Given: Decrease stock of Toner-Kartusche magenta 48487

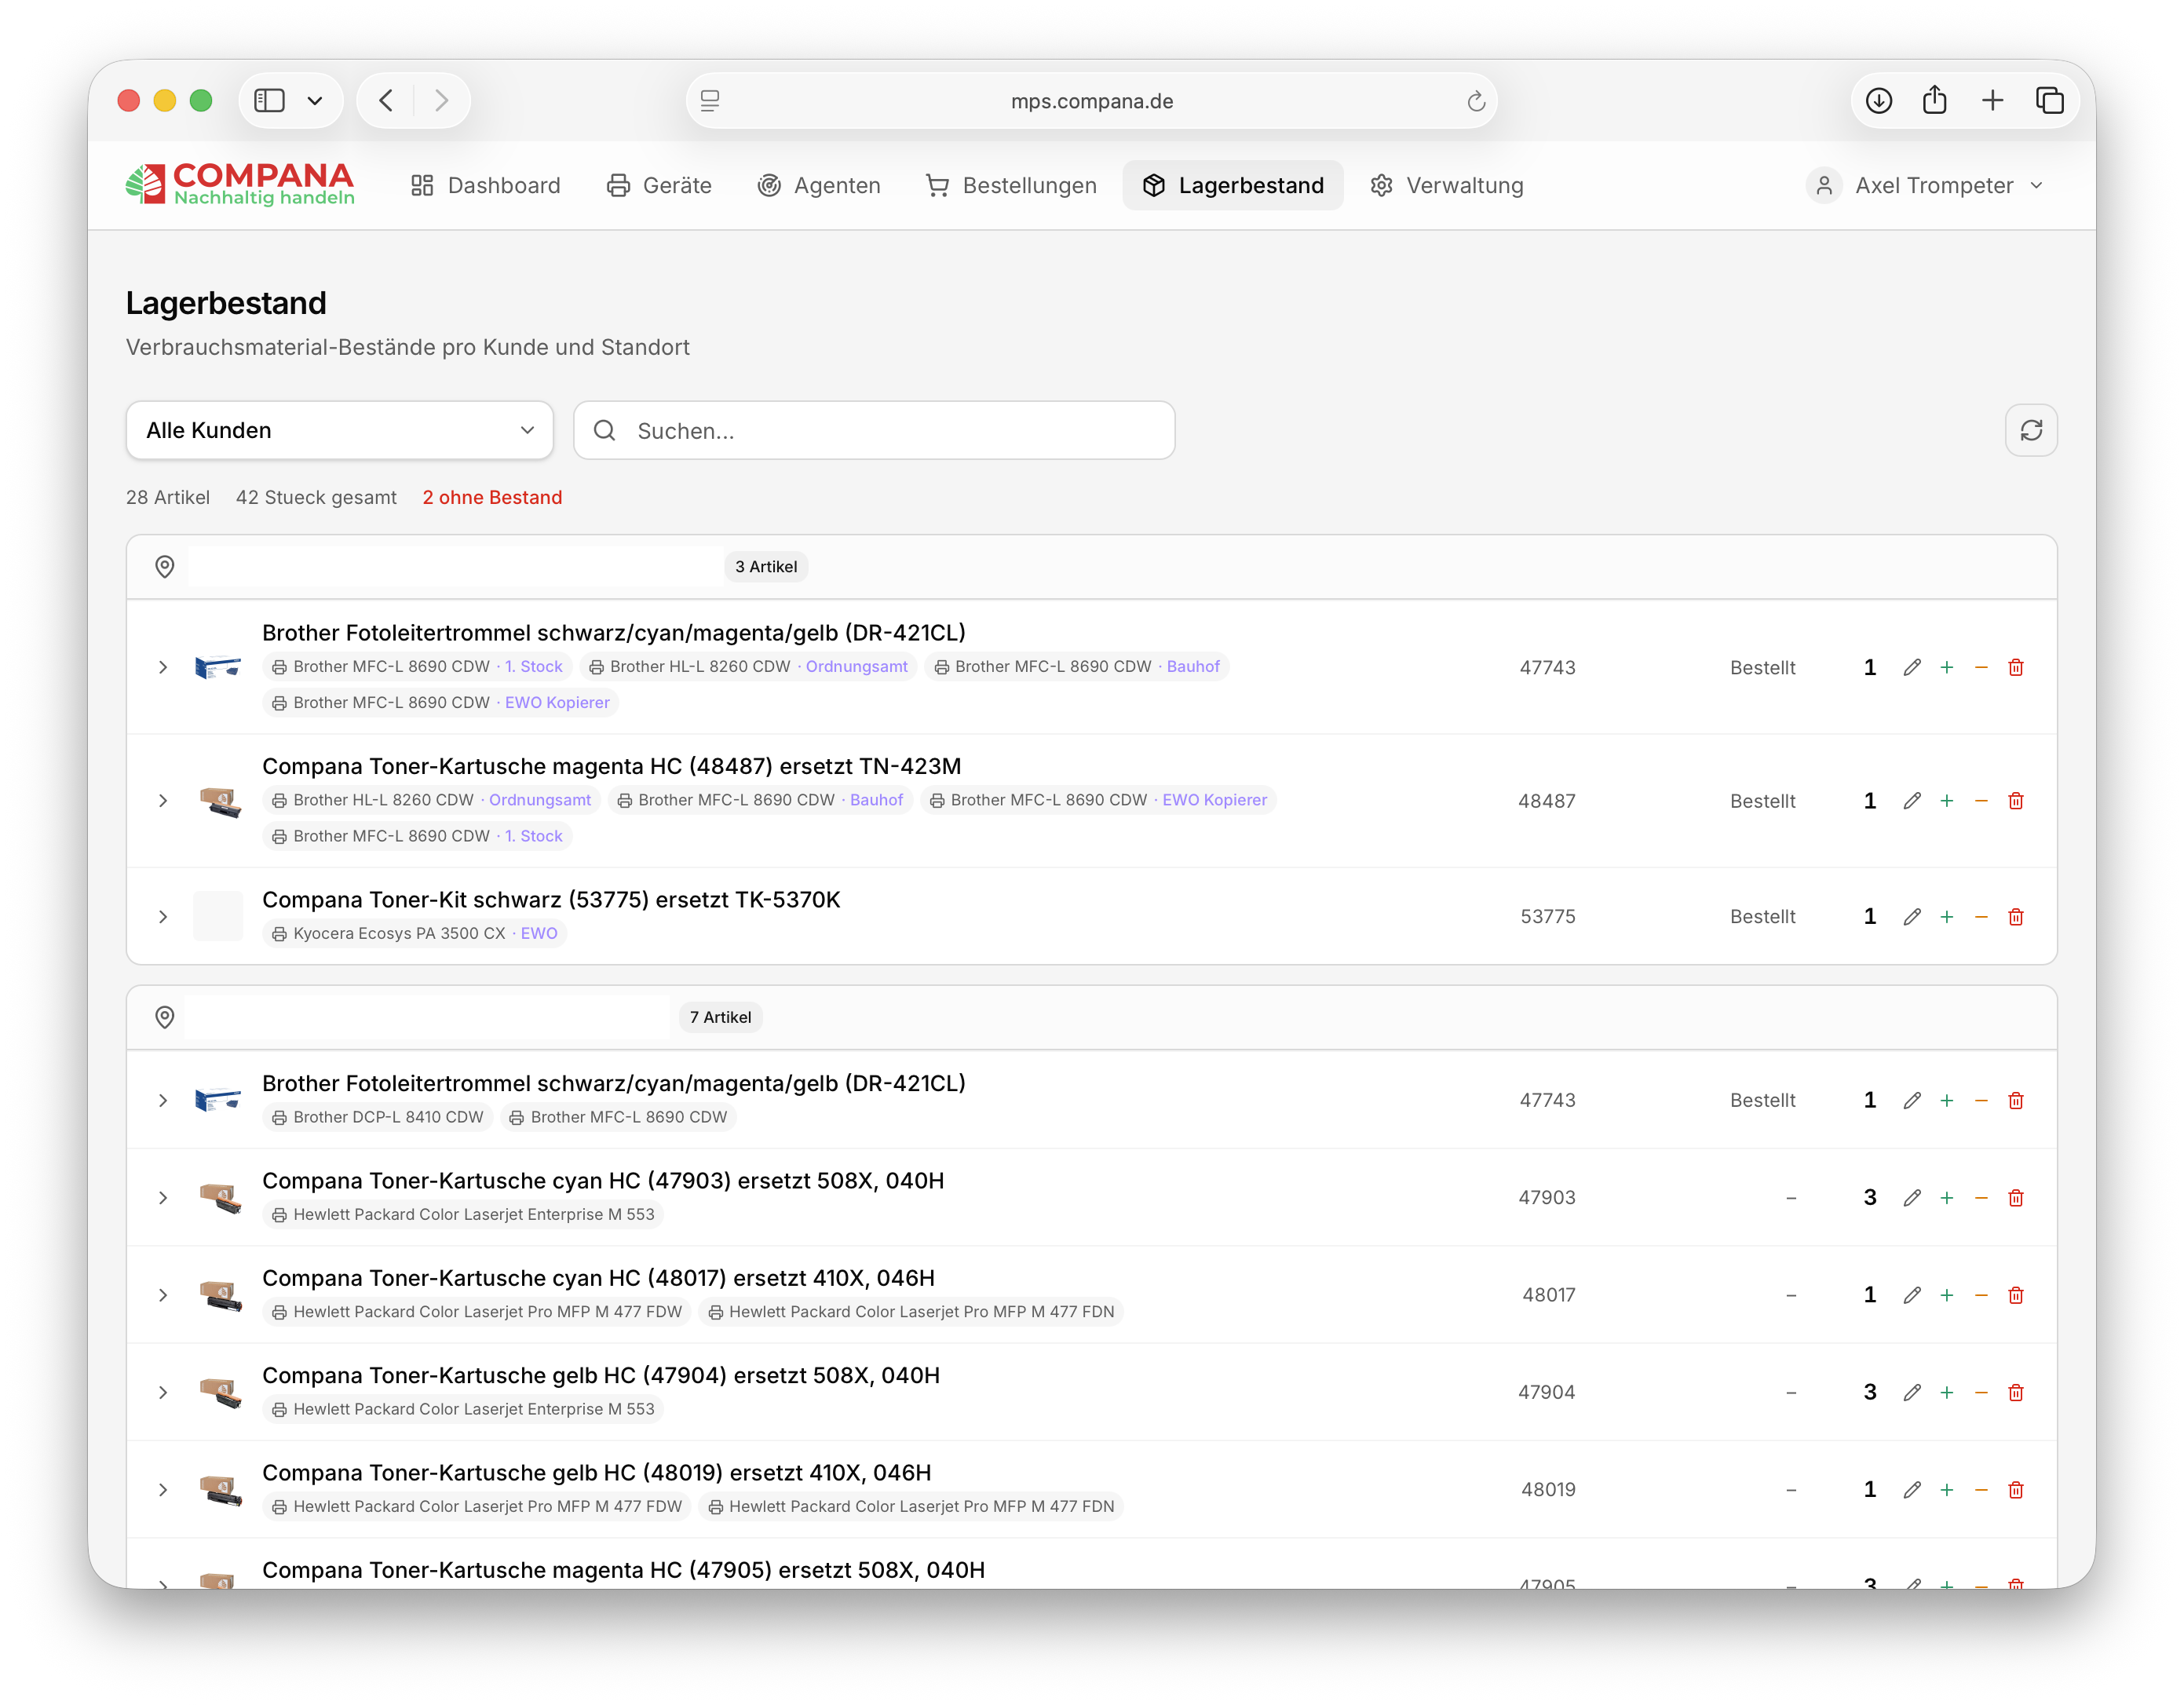Looking at the screenshot, I should point(1980,801).
